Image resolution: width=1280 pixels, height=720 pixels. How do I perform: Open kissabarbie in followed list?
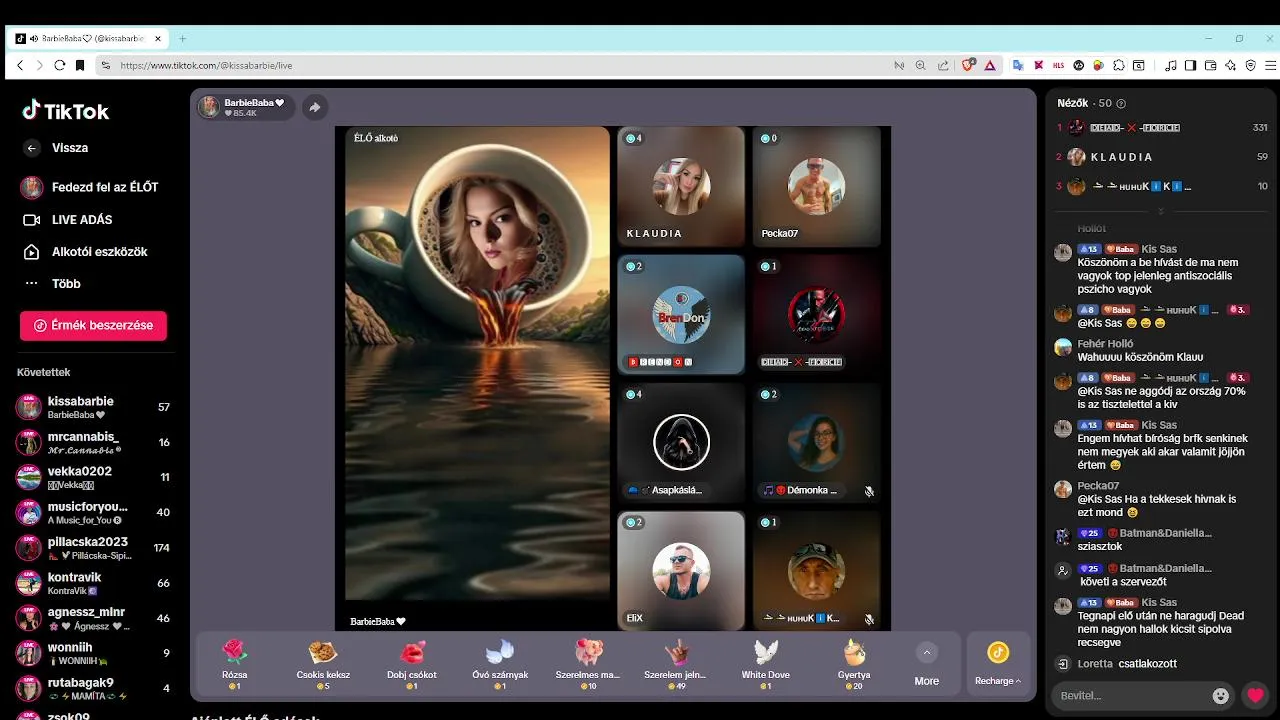pos(93,407)
